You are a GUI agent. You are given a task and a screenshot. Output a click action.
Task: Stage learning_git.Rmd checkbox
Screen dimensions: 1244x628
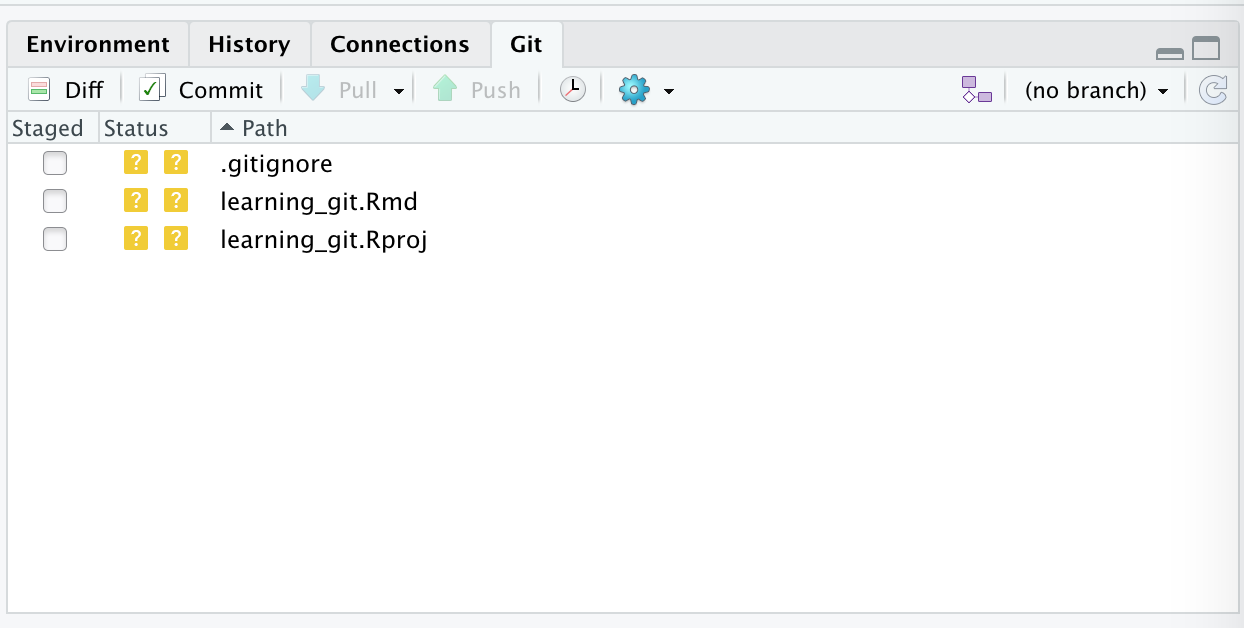click(55, 201)
